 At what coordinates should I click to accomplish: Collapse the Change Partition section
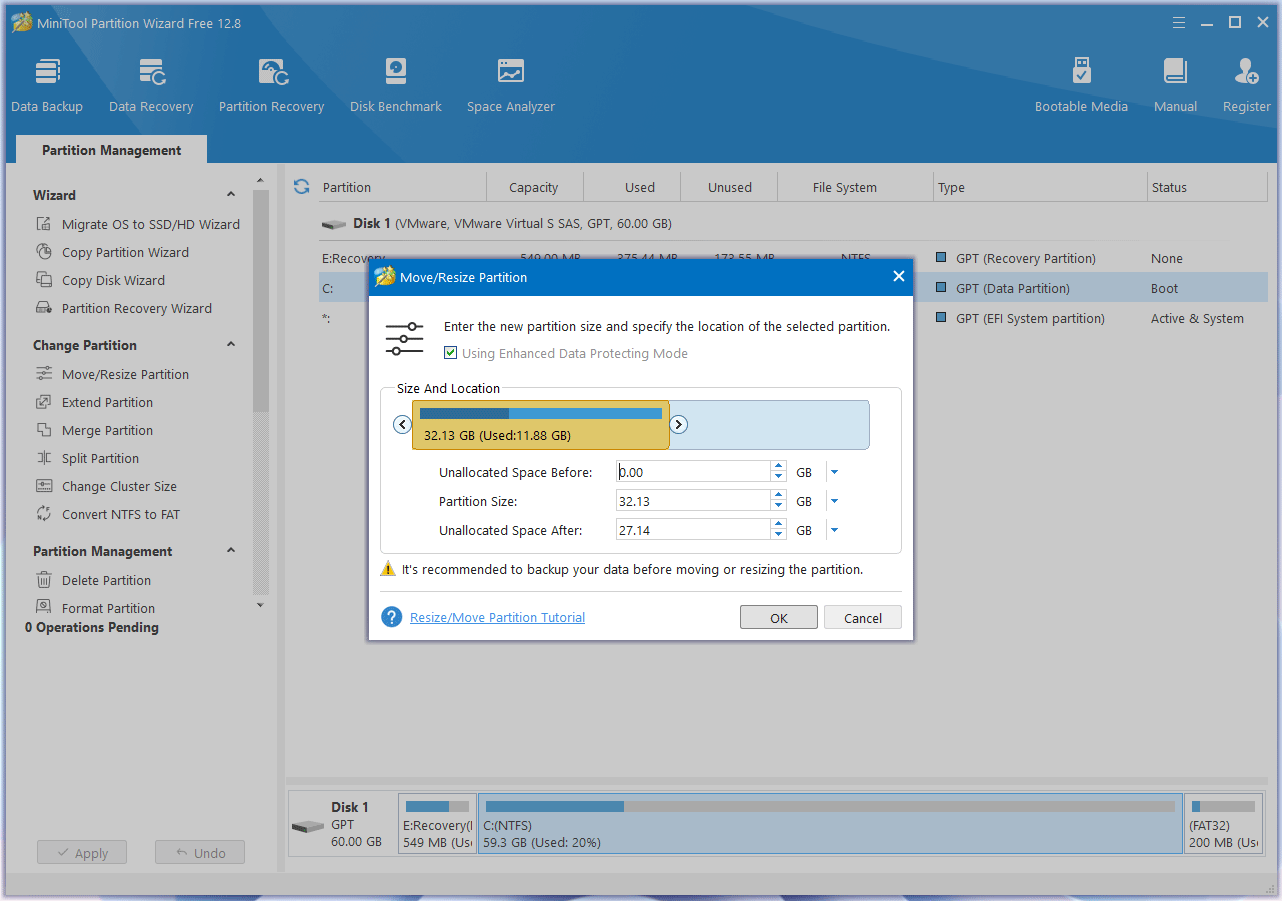pos(231,345)
